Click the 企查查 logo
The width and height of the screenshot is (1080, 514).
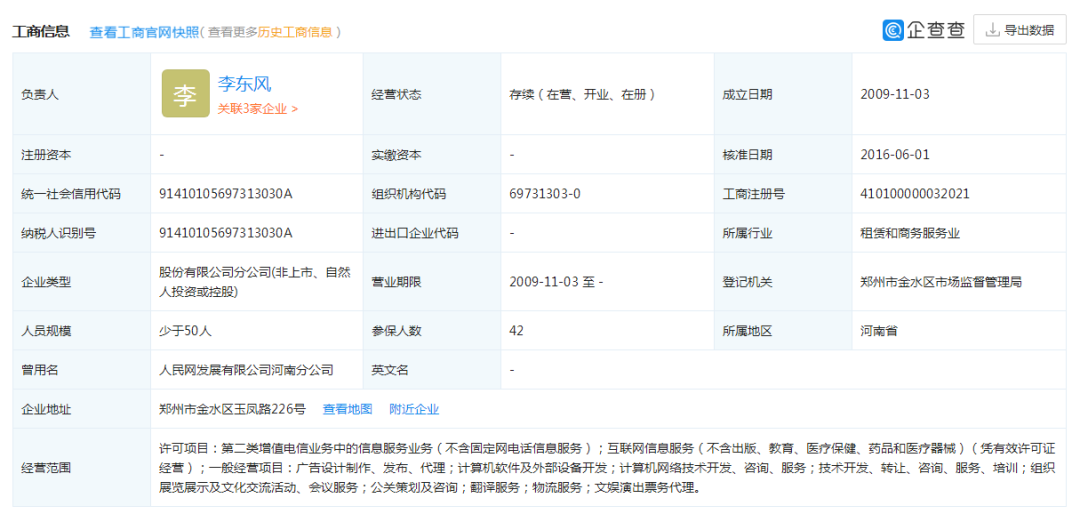pyautogui.click(x=924, y=30)
